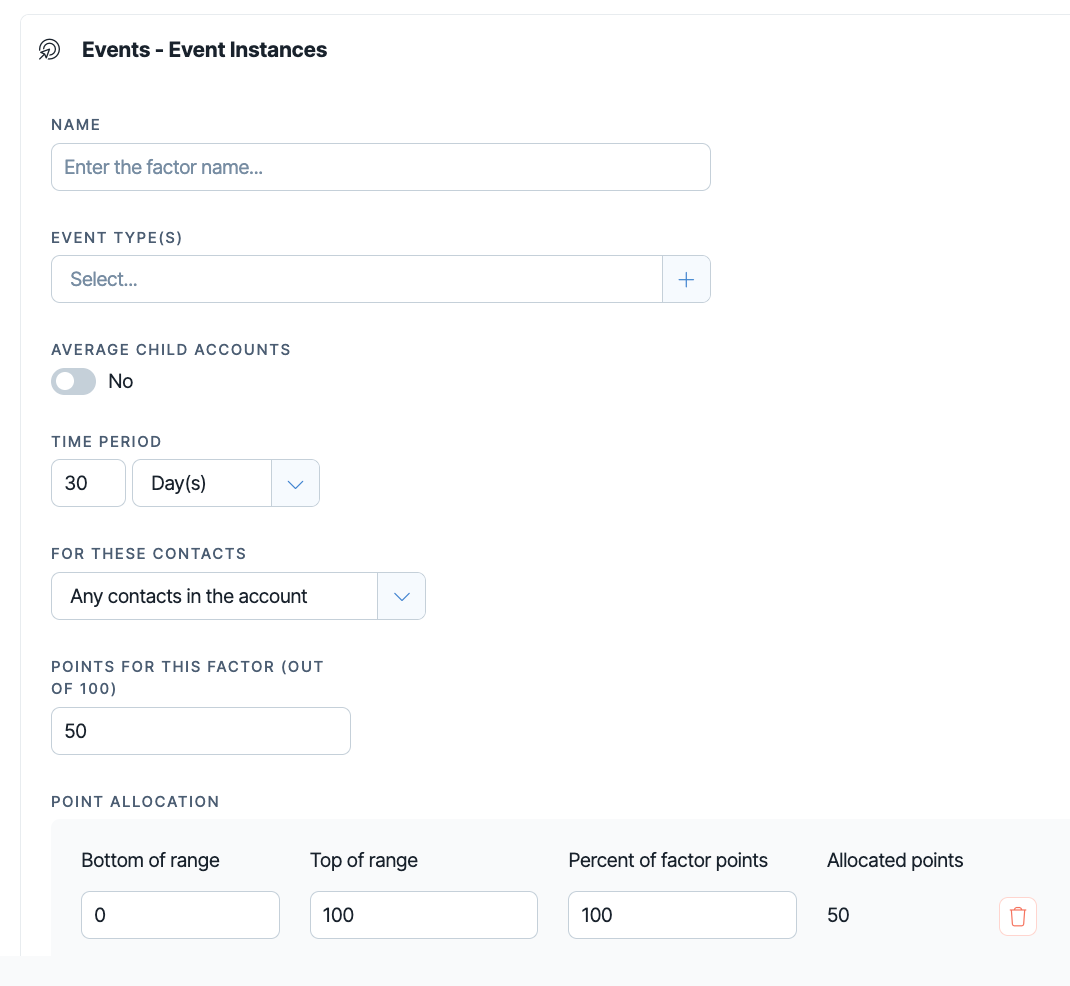The image size is (1070, 986).
Task: Click the points for this factor field
Action: click(x=201, y=731)
